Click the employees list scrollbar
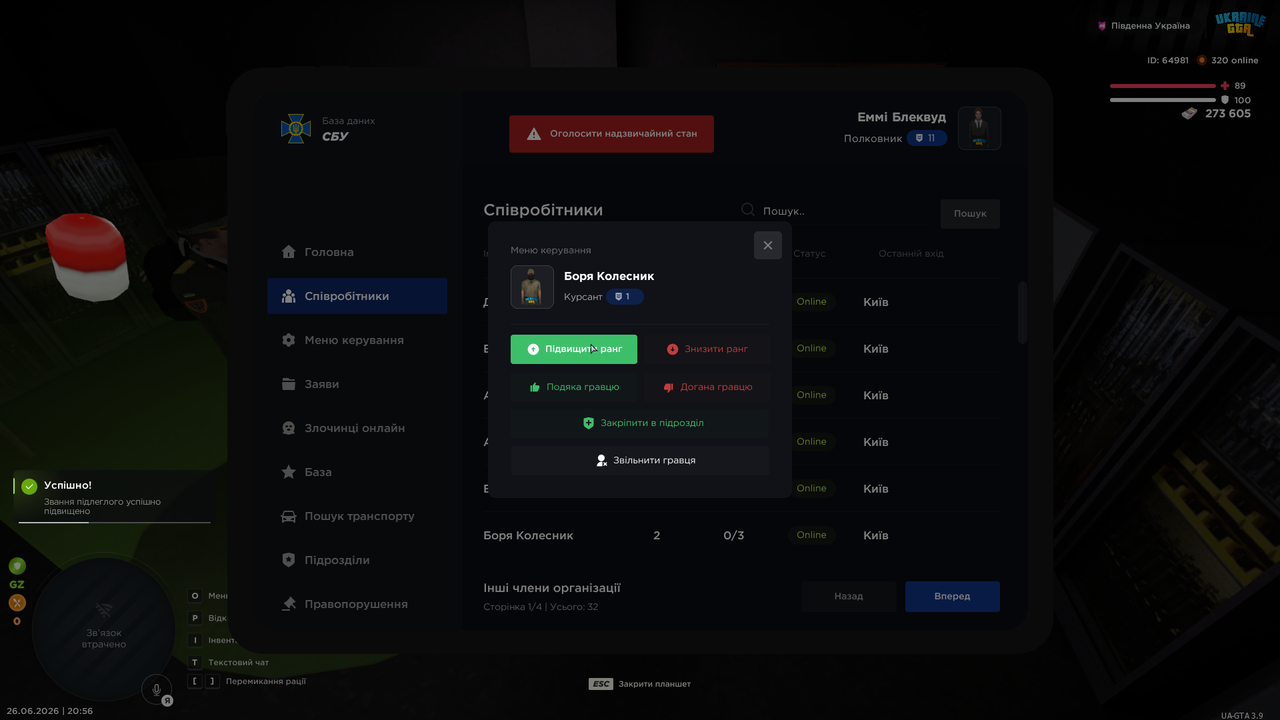 (1022, 312)
